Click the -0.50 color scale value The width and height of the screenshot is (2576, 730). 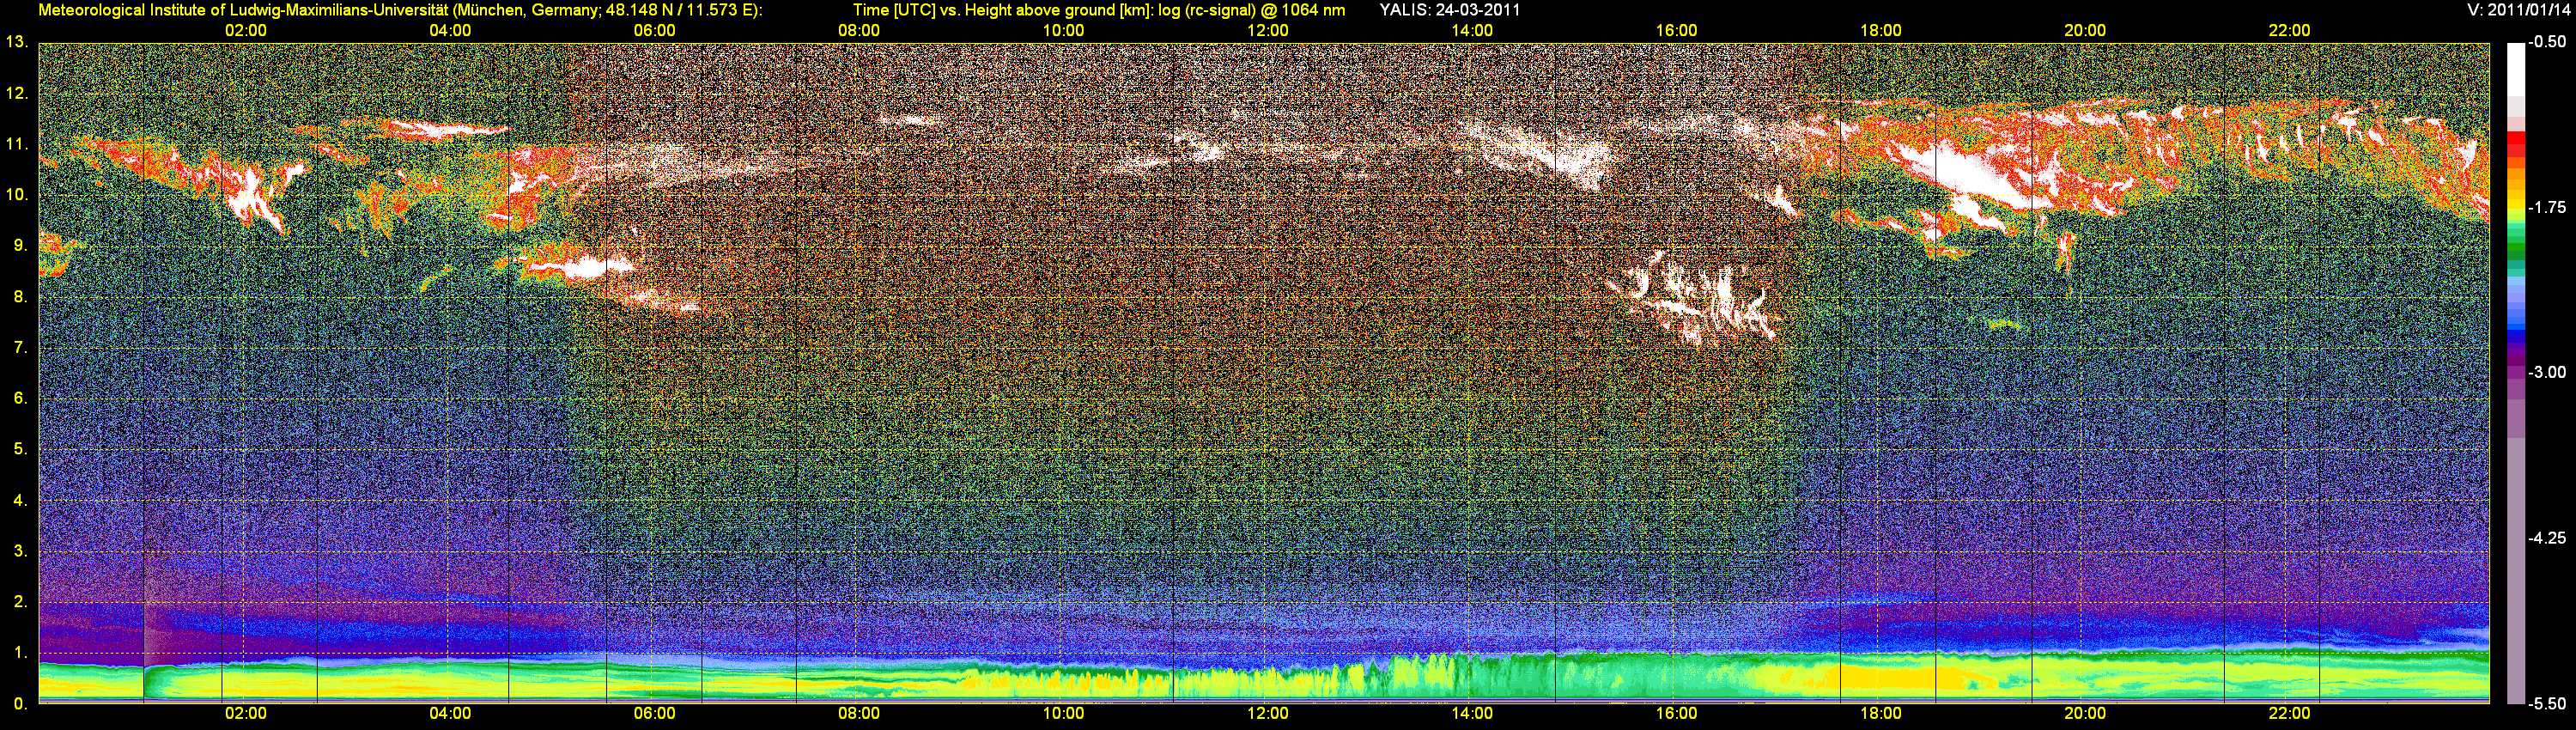pyautogui.click(x=2546, y=42)
